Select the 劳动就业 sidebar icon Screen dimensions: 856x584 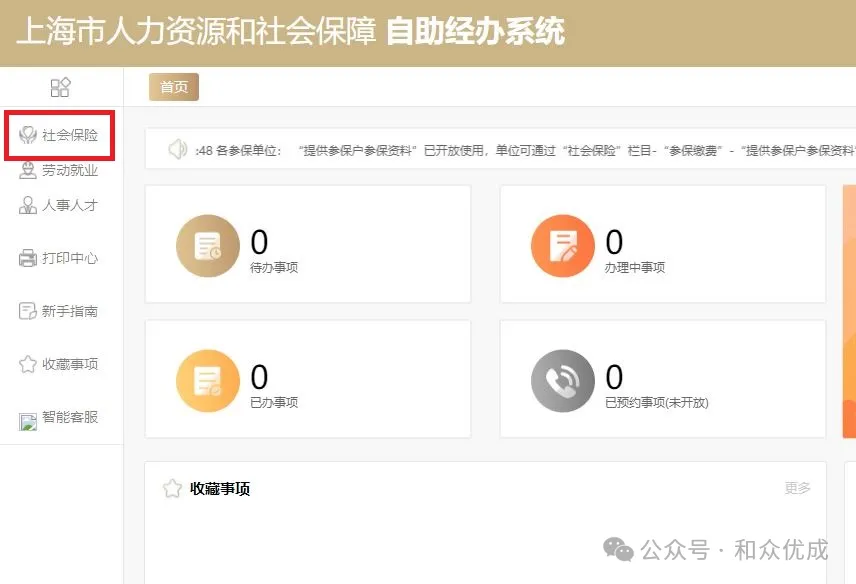60,170
